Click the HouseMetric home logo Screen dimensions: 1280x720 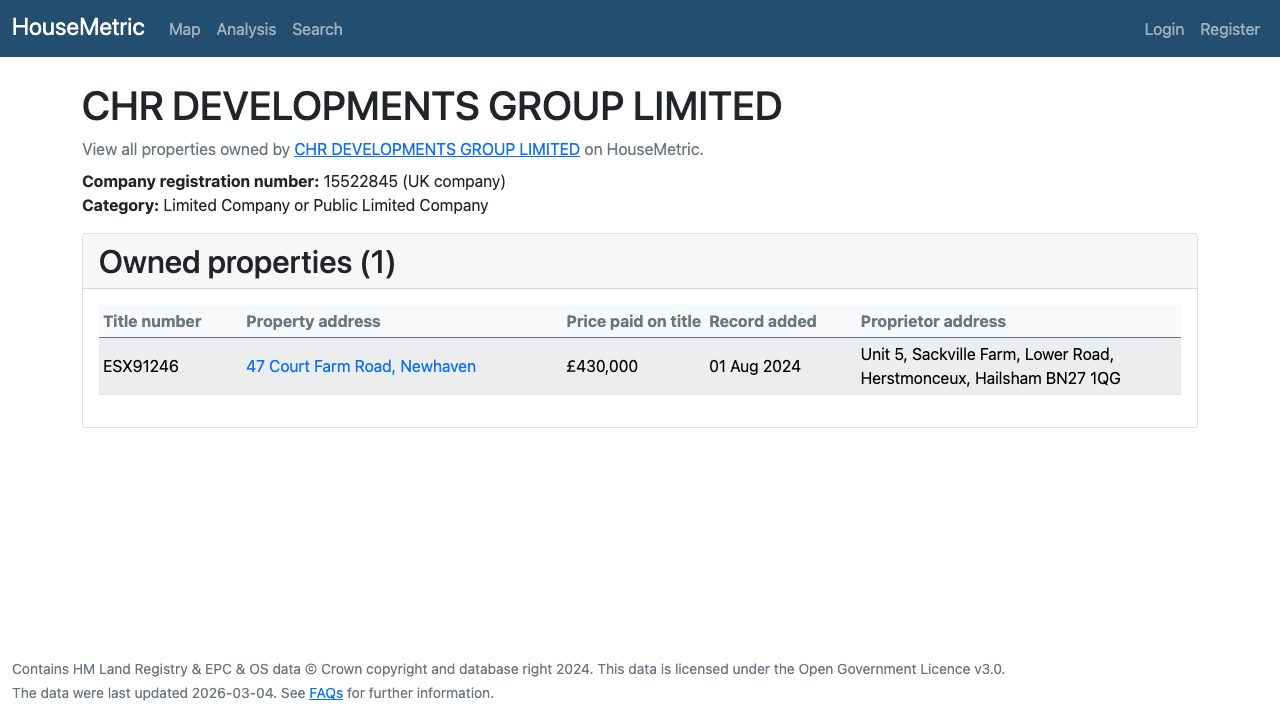[78, 27]
